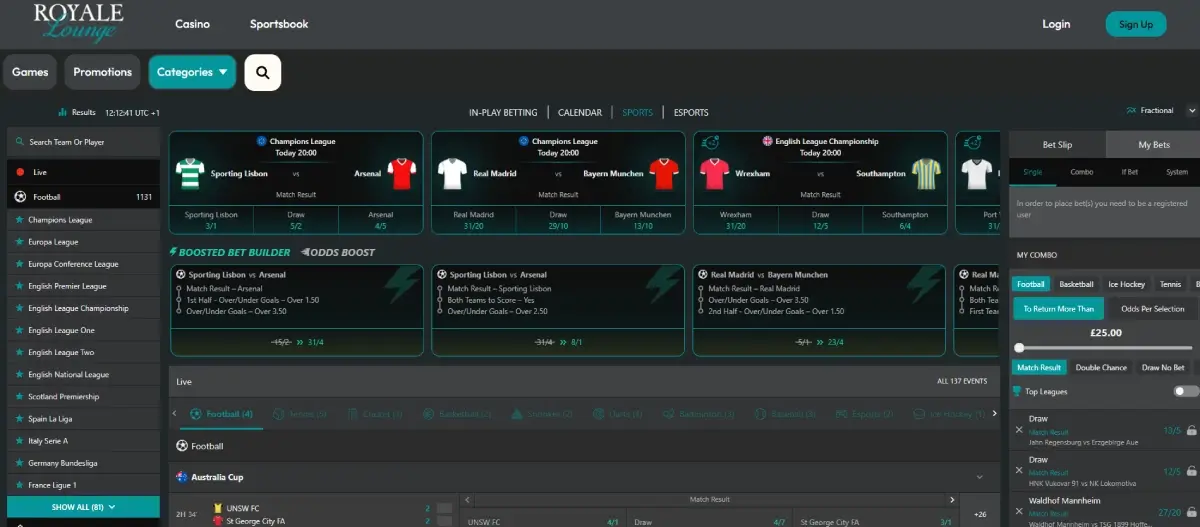Image resolution: width=1200 pixels, height=527 pixels.
Task: Select Draw No Bet market filter
Action: tap(1163, 367)
